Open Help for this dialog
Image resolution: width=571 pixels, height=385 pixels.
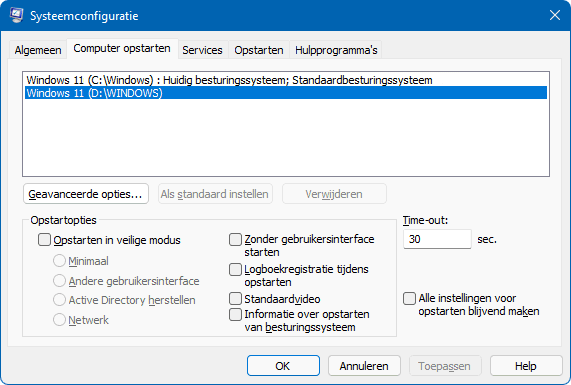(x=526, y=366)
